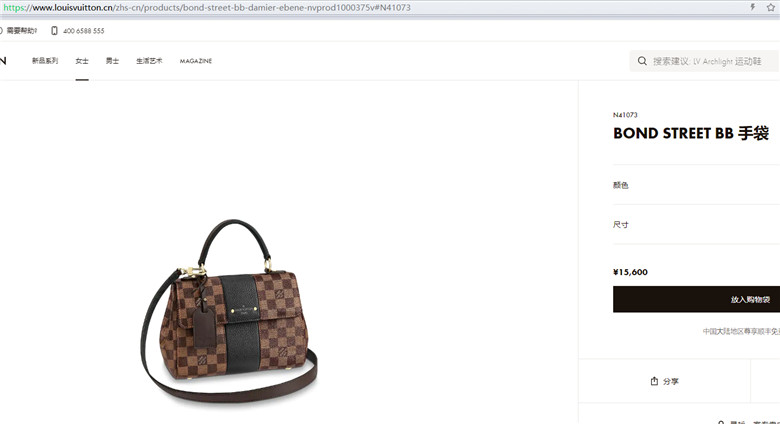Click the price ¥15,600
The image size is (780, 424).
click(630, 272)
